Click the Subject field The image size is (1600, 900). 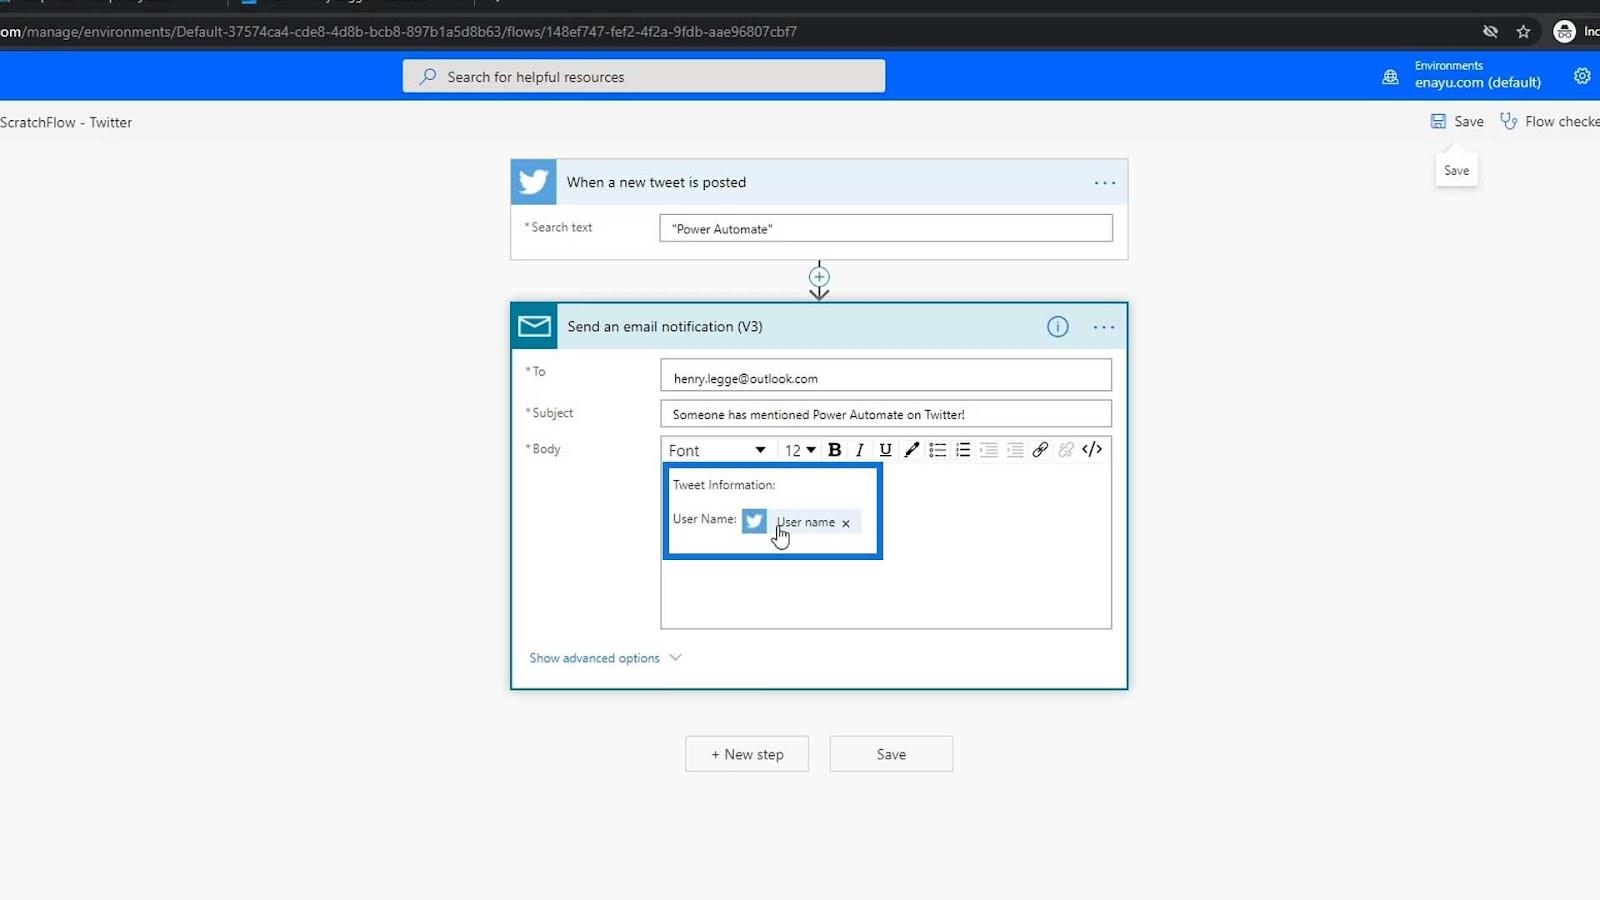click(886, 414)
